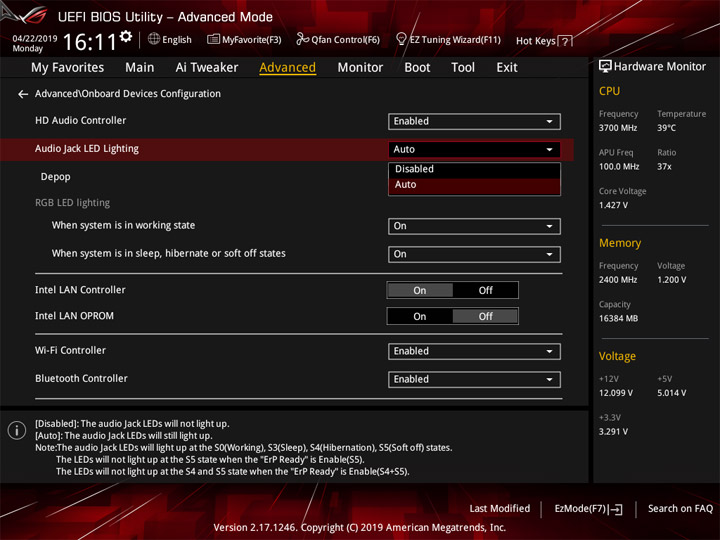Click the EZ Tuning Wizard lightbulb icon

tap(401, 39)
